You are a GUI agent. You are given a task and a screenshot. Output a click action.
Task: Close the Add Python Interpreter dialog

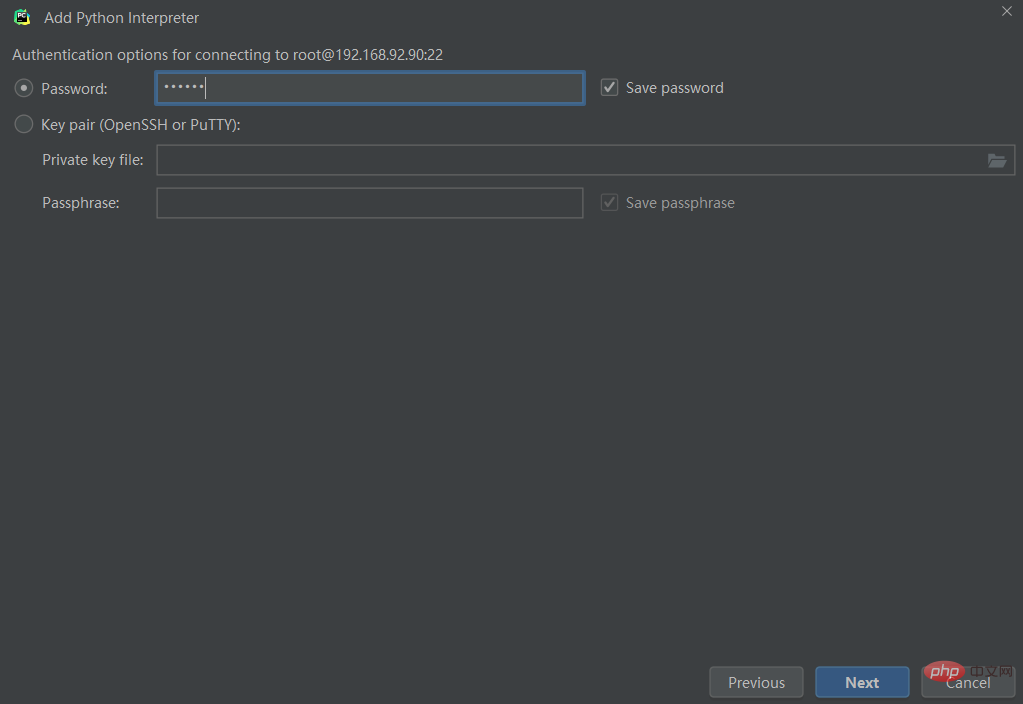coord(1007,11)
